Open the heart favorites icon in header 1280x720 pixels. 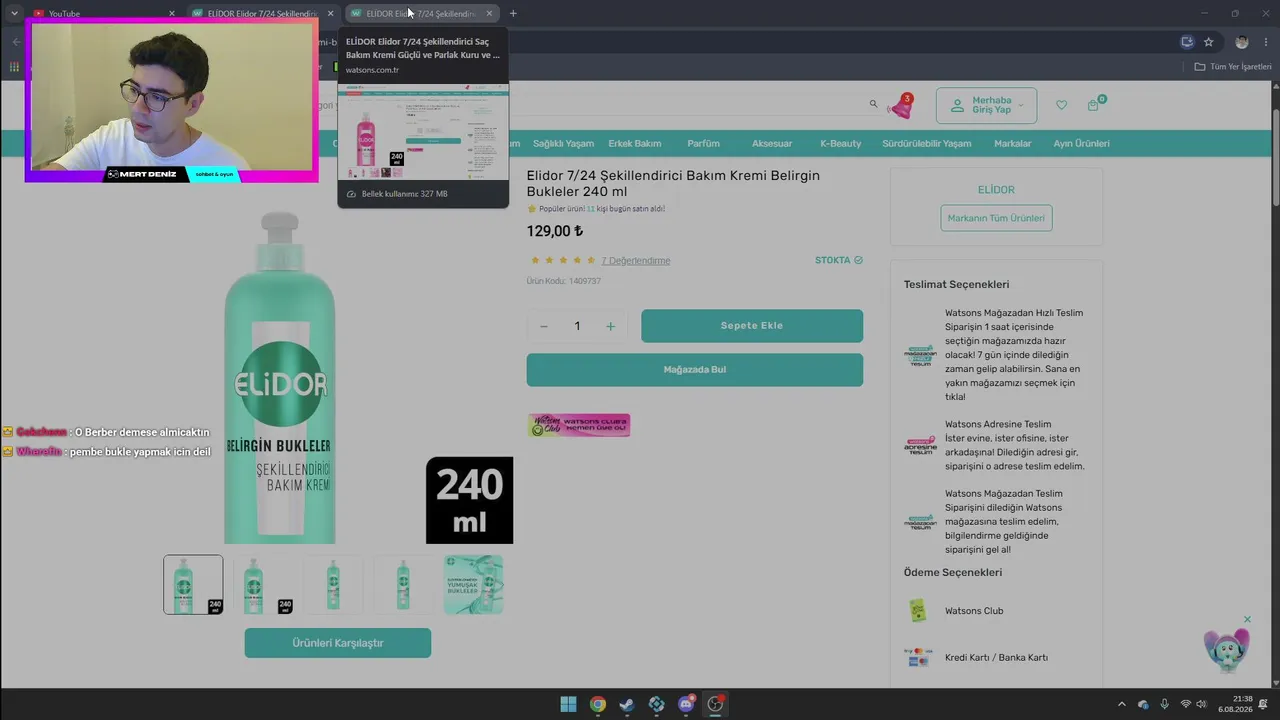click(x=1061, y=105)
